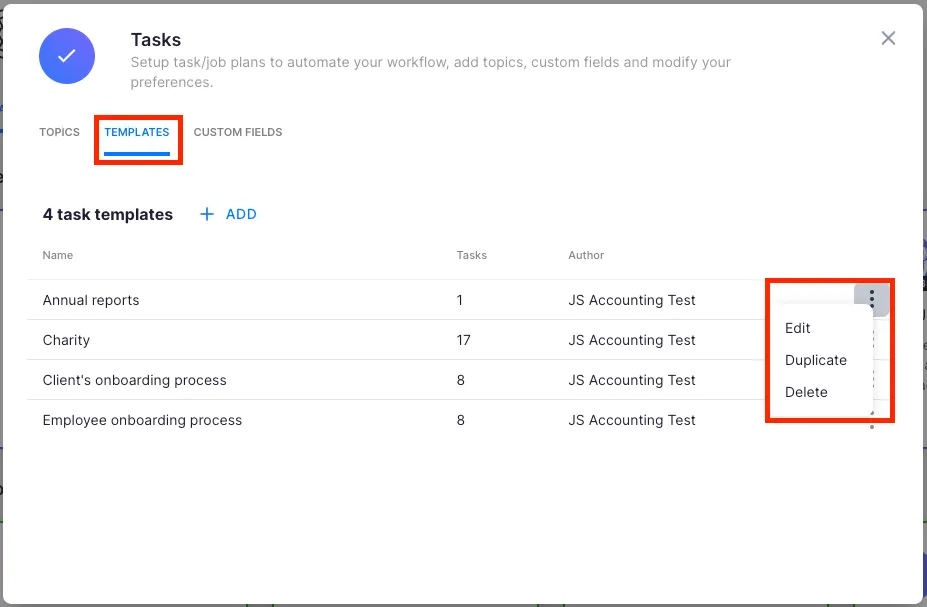The image size is (927, 607).
Task: Open the Charity template row
Action: tap(66, 340)
